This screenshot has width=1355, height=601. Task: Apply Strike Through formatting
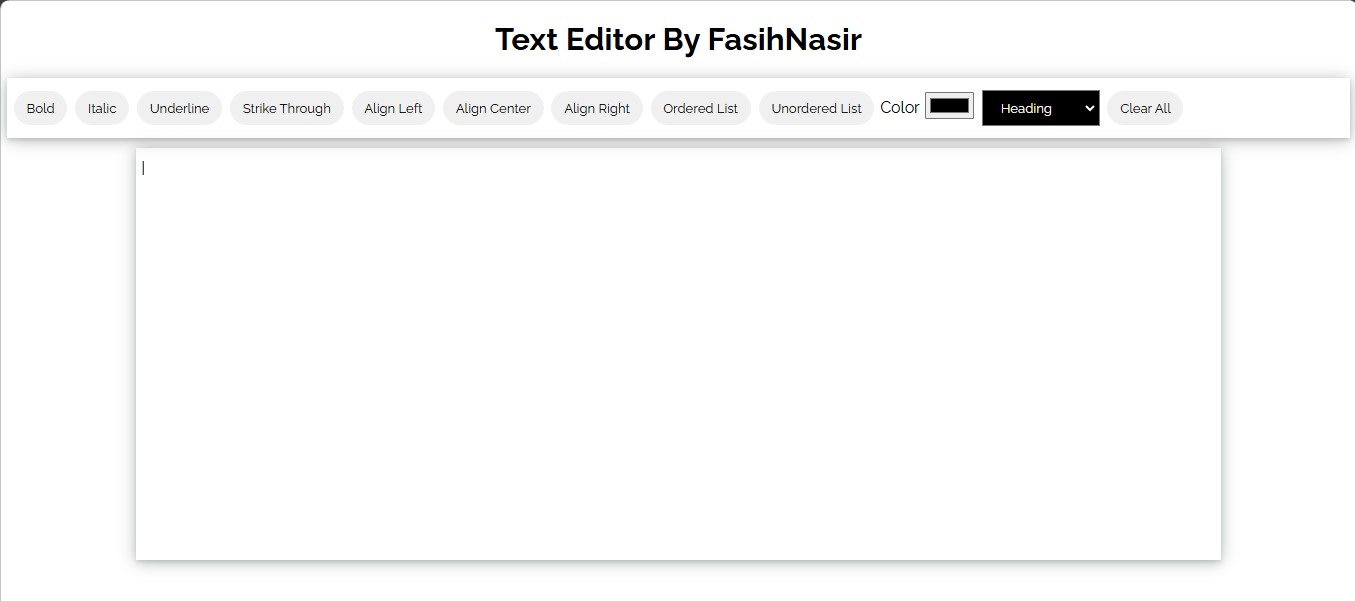[287, 108]
